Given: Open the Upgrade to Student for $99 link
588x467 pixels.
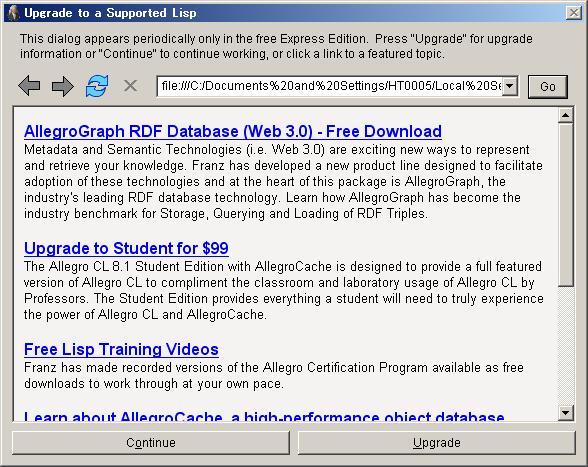Looking at the screenshot, I should [126, 248].
